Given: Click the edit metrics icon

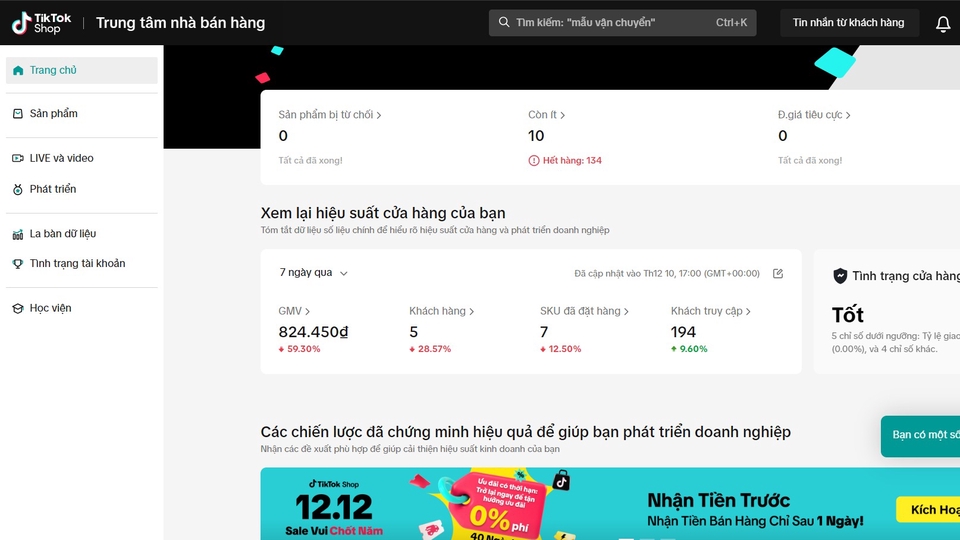Looking at the screenshot, I should point(778,273).
